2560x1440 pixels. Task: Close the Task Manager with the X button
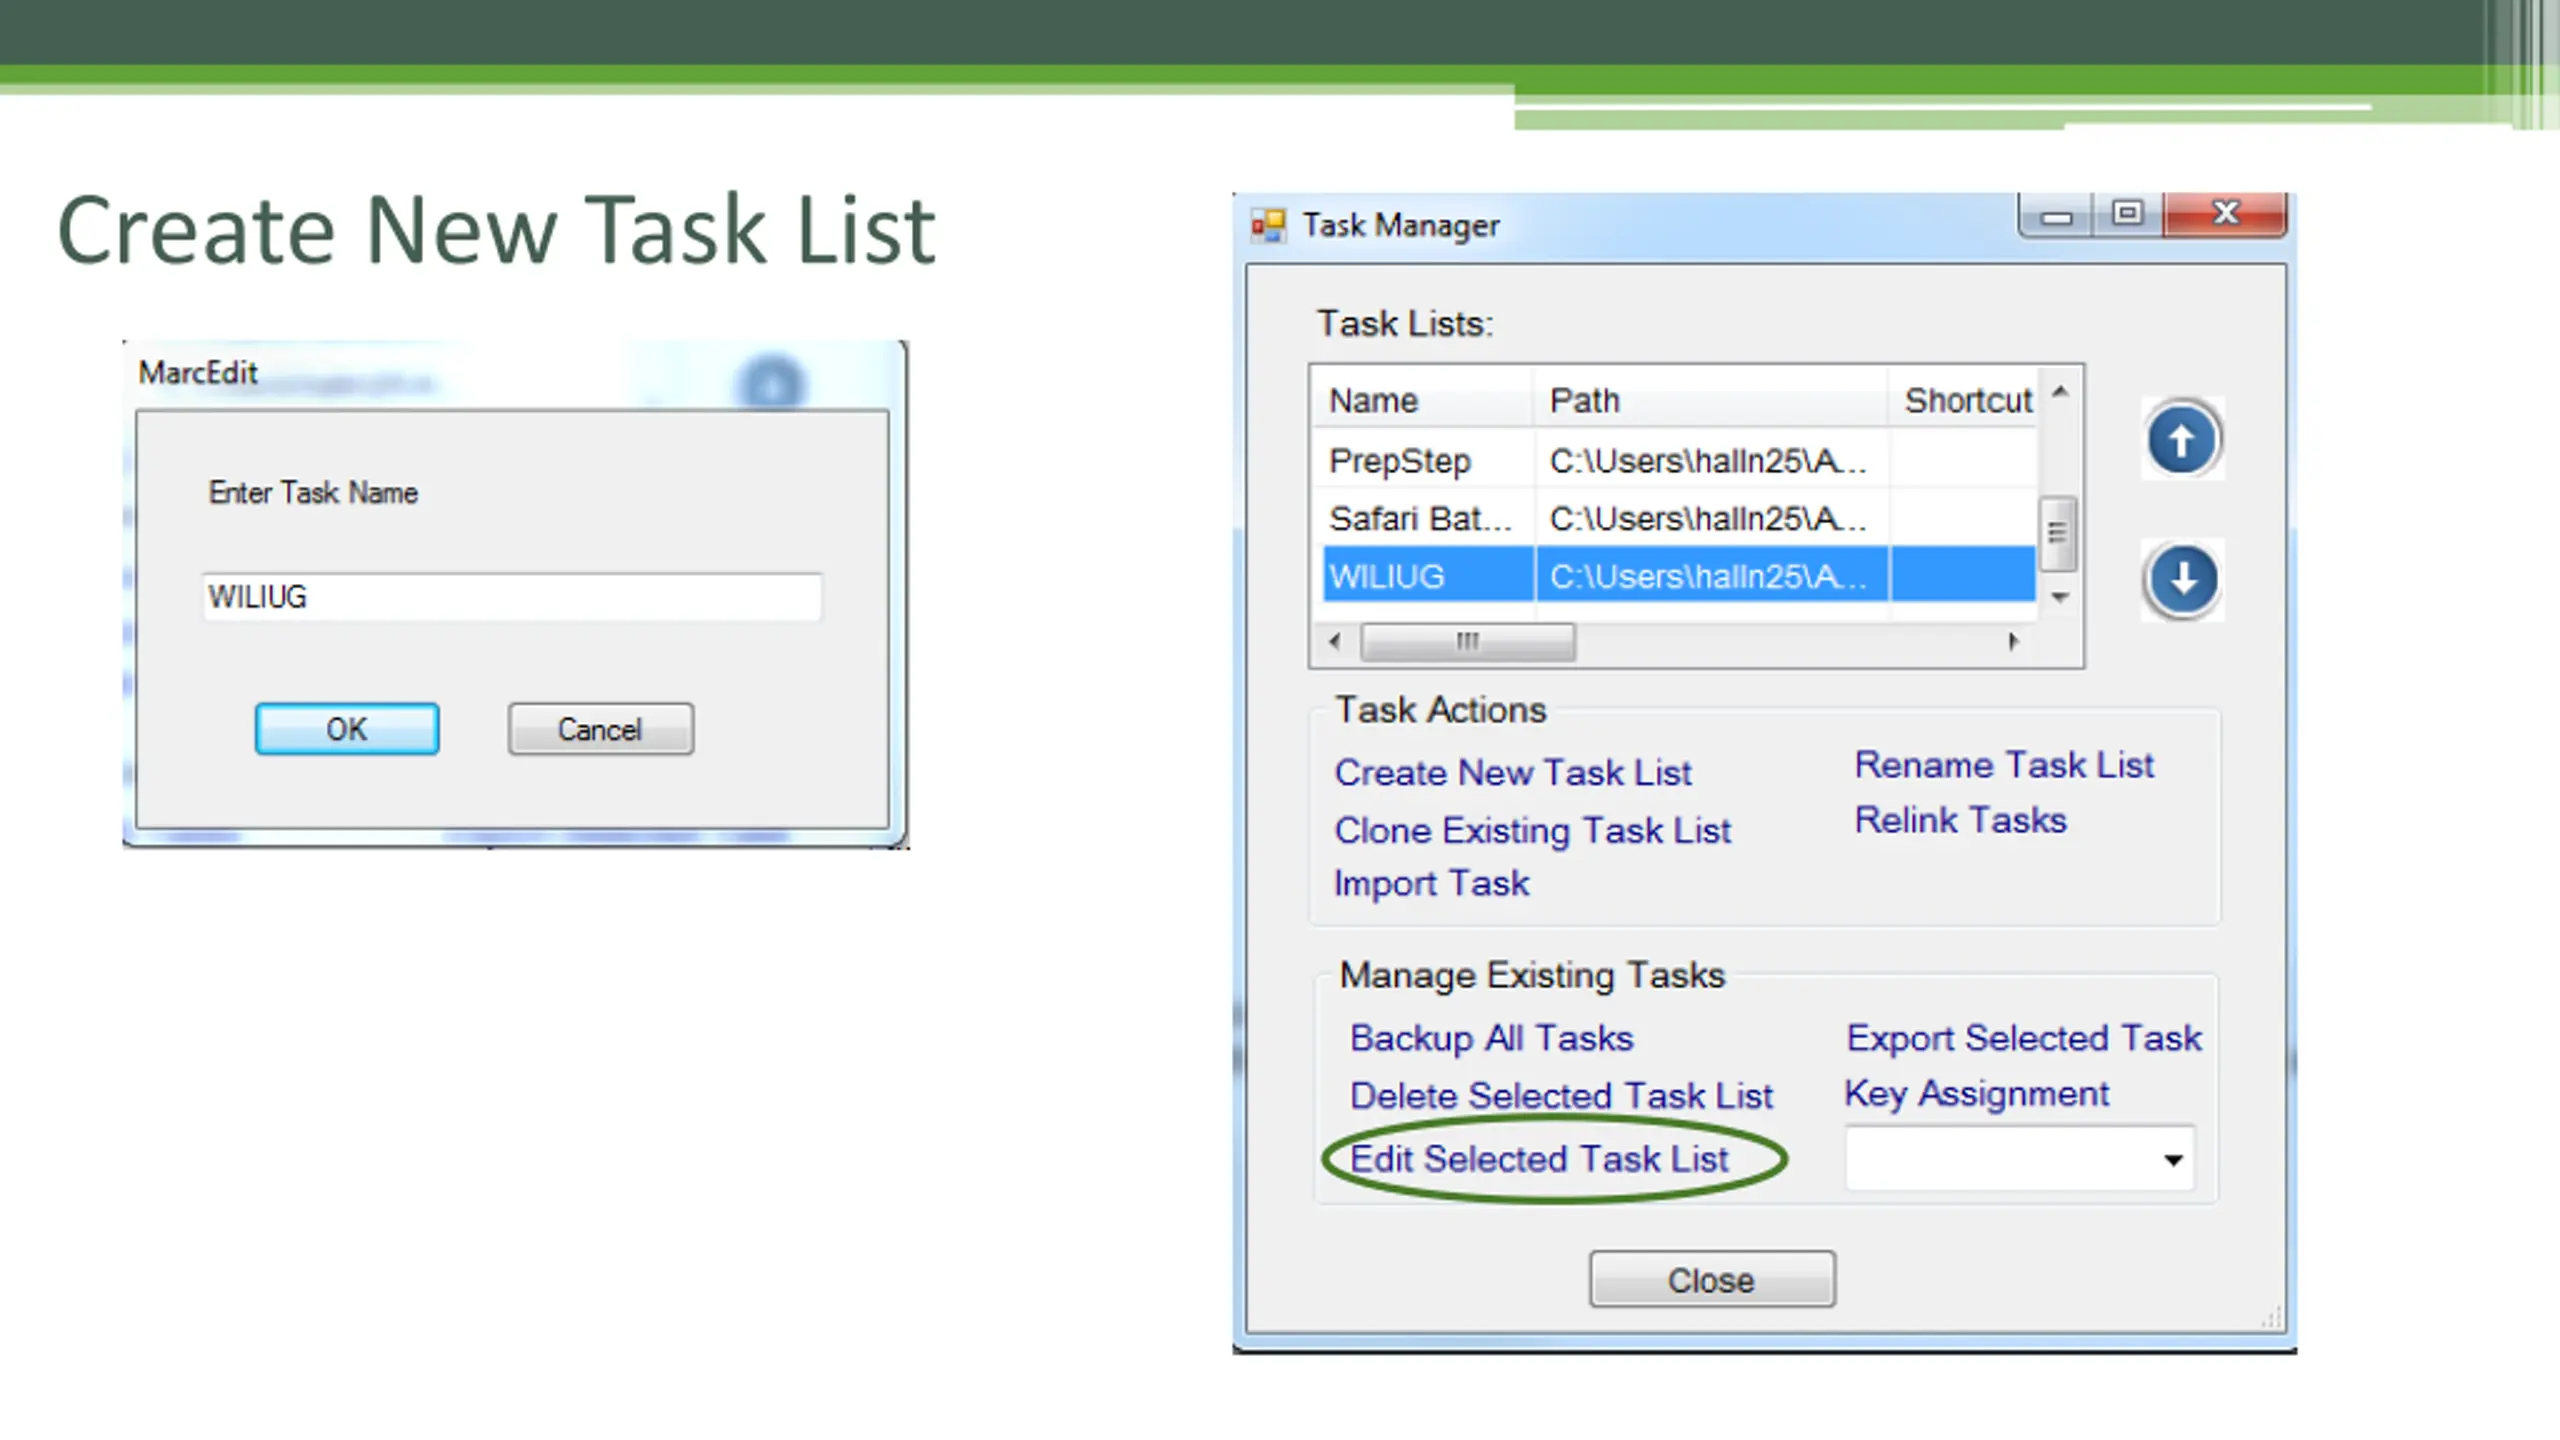point(2226,213)
